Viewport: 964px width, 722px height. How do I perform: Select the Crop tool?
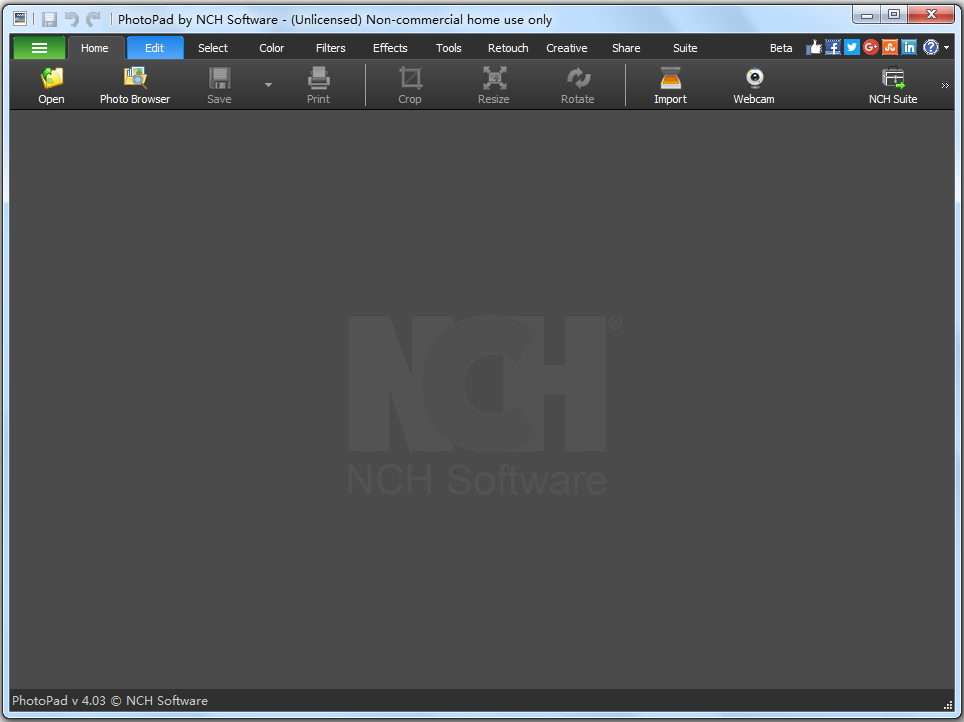pyautogui.click(x=410, y=85)
